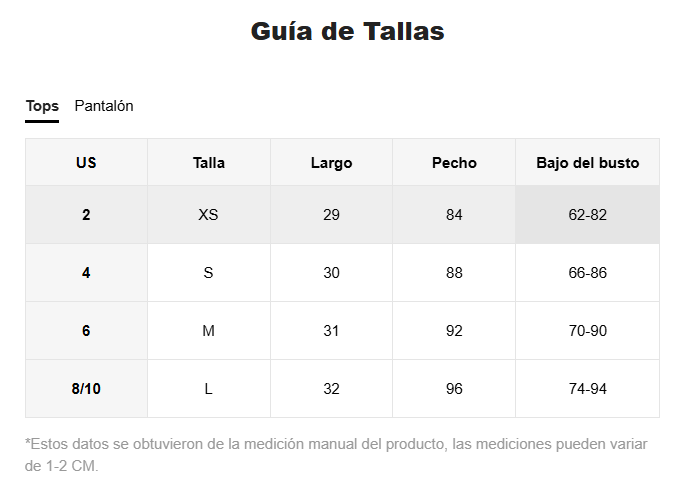Click the Guía de Tallas heading

[x=348, y=32]
